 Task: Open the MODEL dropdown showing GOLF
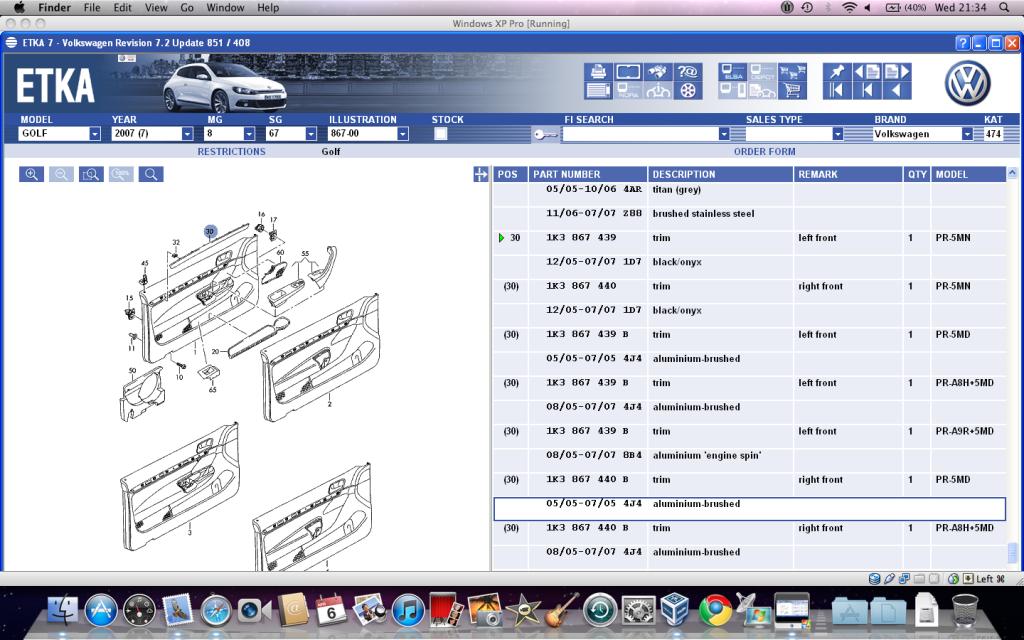tap(59, 134)
